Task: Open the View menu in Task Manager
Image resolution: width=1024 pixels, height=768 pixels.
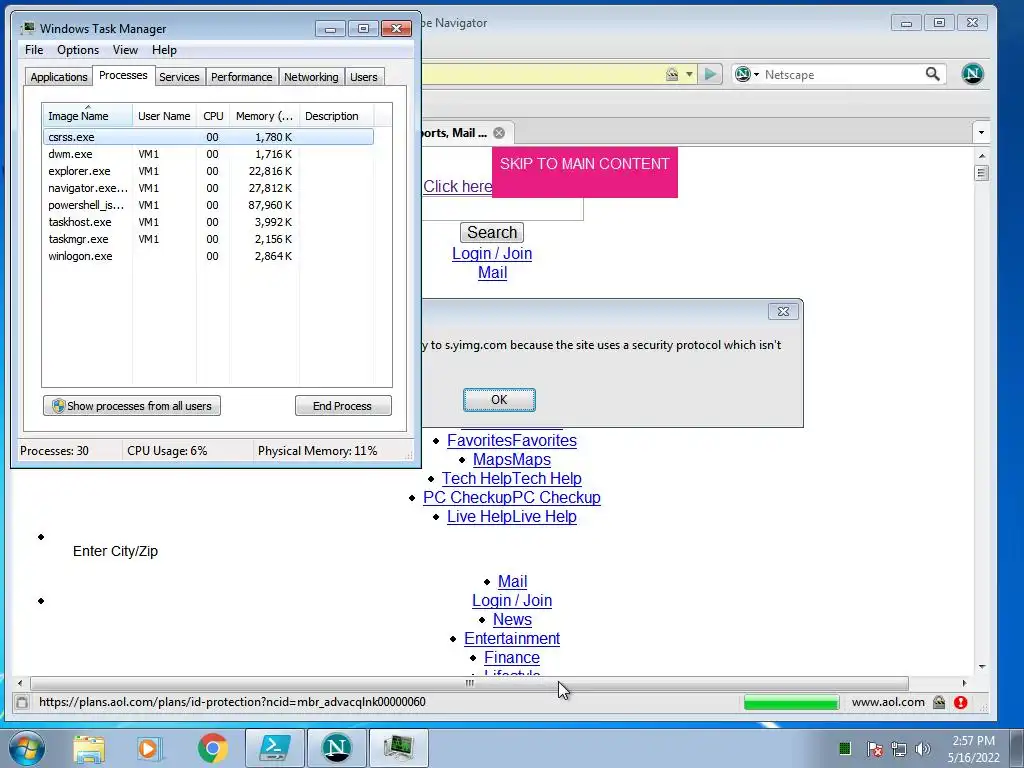Action: point(125,50)
